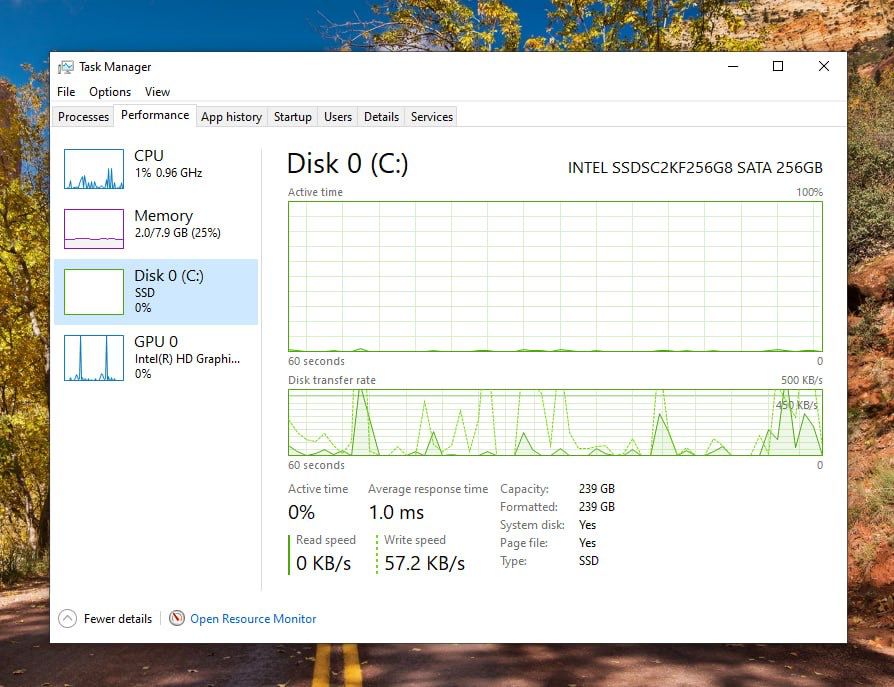The width and height of the screenshot is (894, 687).
Task: Collapse view with Fewer details arrow
Action: (x=67, y=619)
